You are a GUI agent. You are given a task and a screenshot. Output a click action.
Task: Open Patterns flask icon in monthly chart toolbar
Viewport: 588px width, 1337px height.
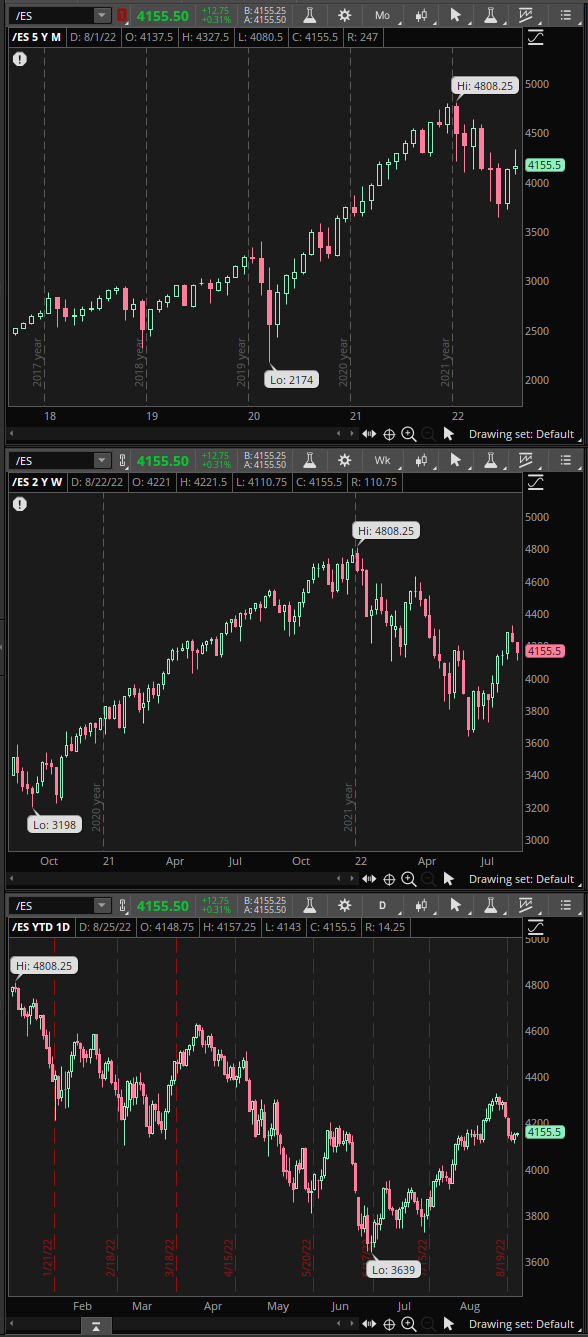click(490, 15)
